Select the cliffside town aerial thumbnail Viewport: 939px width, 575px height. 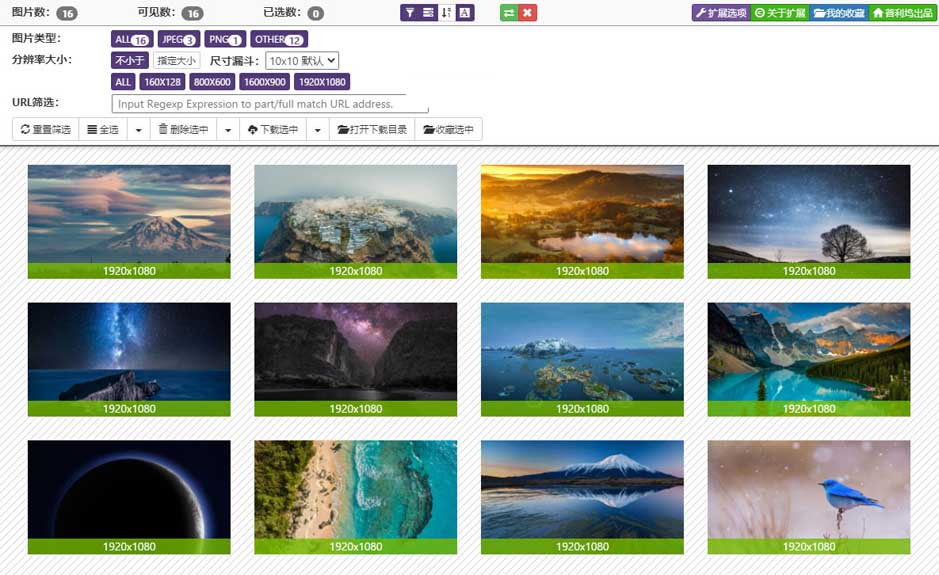tap(356, 222)
